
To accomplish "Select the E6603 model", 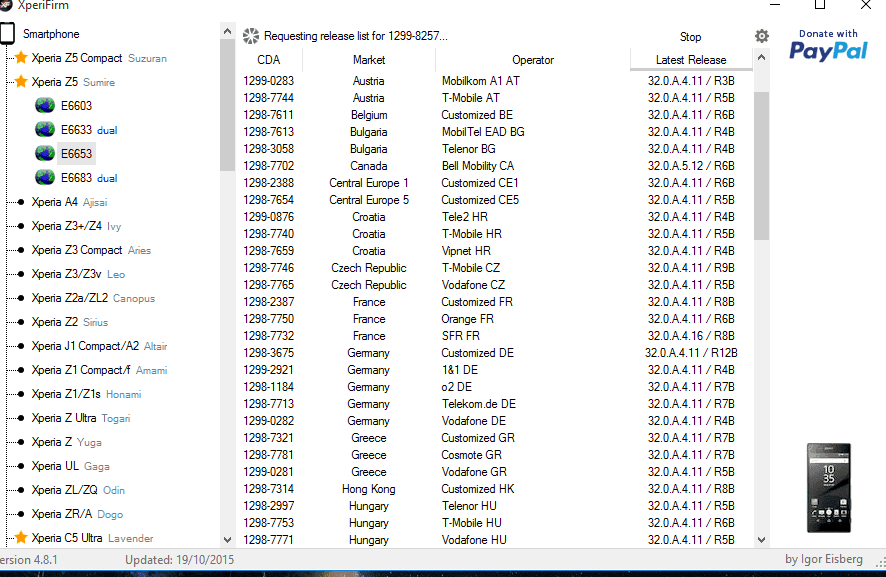I will click(76, 106).
